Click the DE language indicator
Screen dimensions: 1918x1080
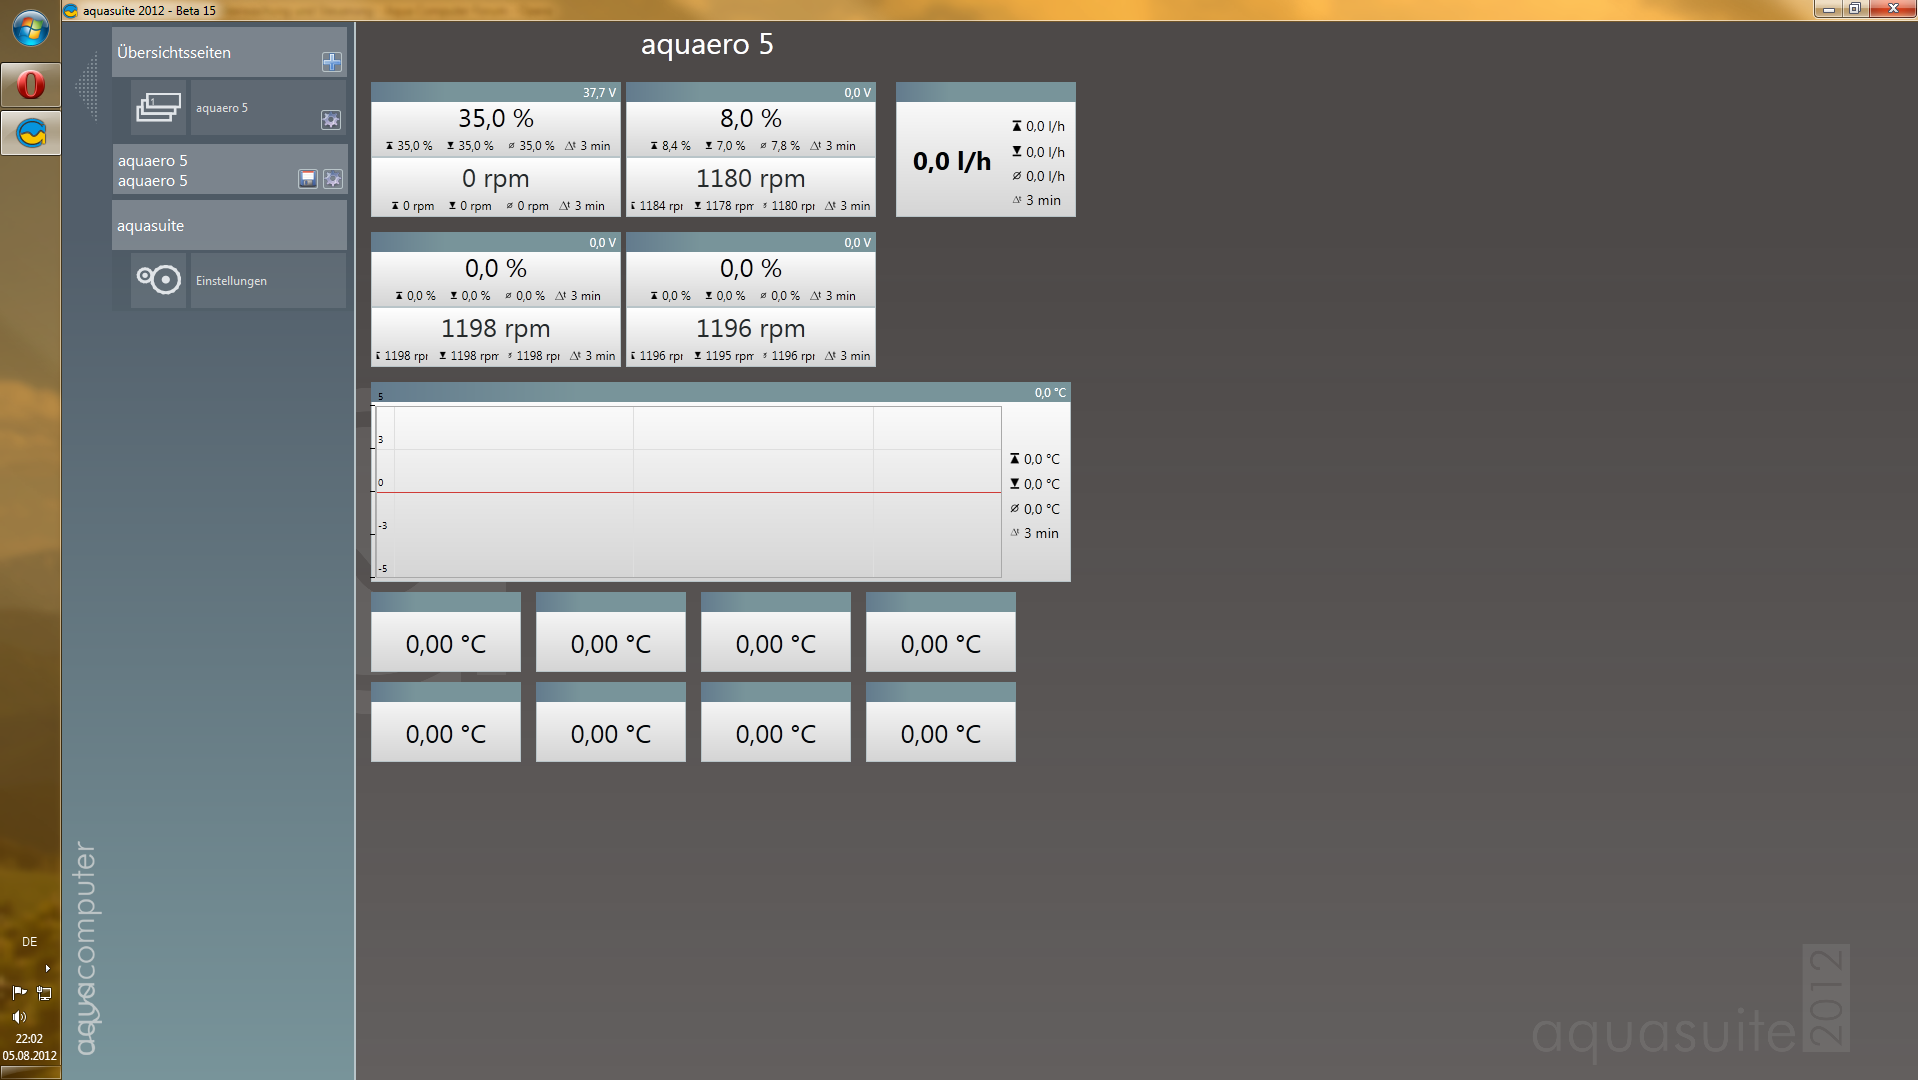(29, 942)
